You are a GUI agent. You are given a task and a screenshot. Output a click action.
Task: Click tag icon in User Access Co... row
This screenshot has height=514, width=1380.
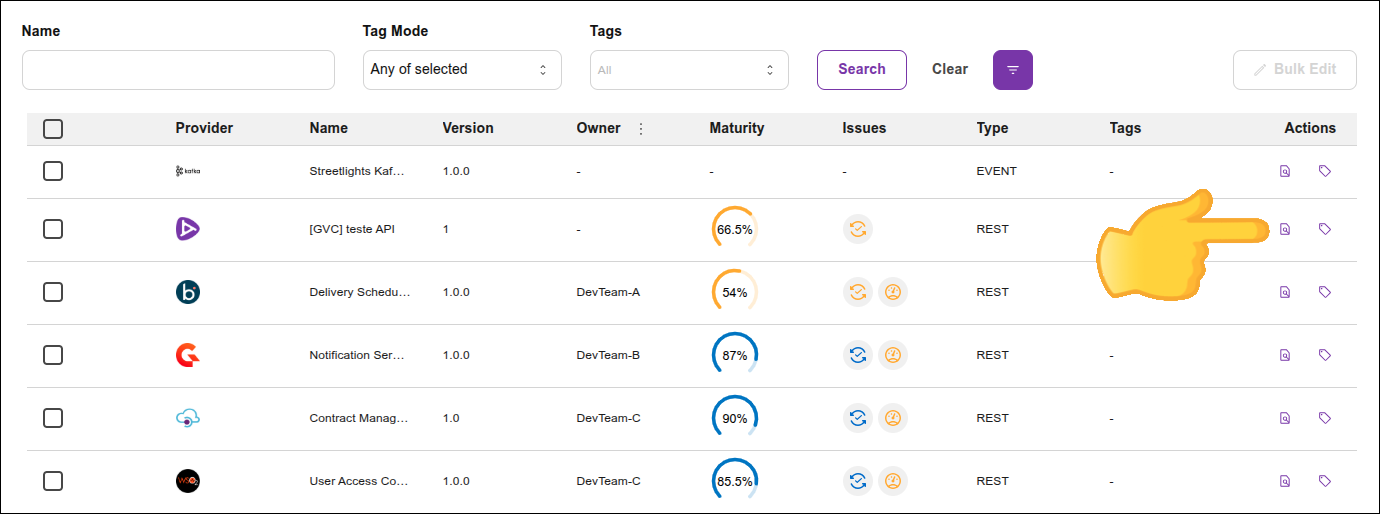(1325, 481)
